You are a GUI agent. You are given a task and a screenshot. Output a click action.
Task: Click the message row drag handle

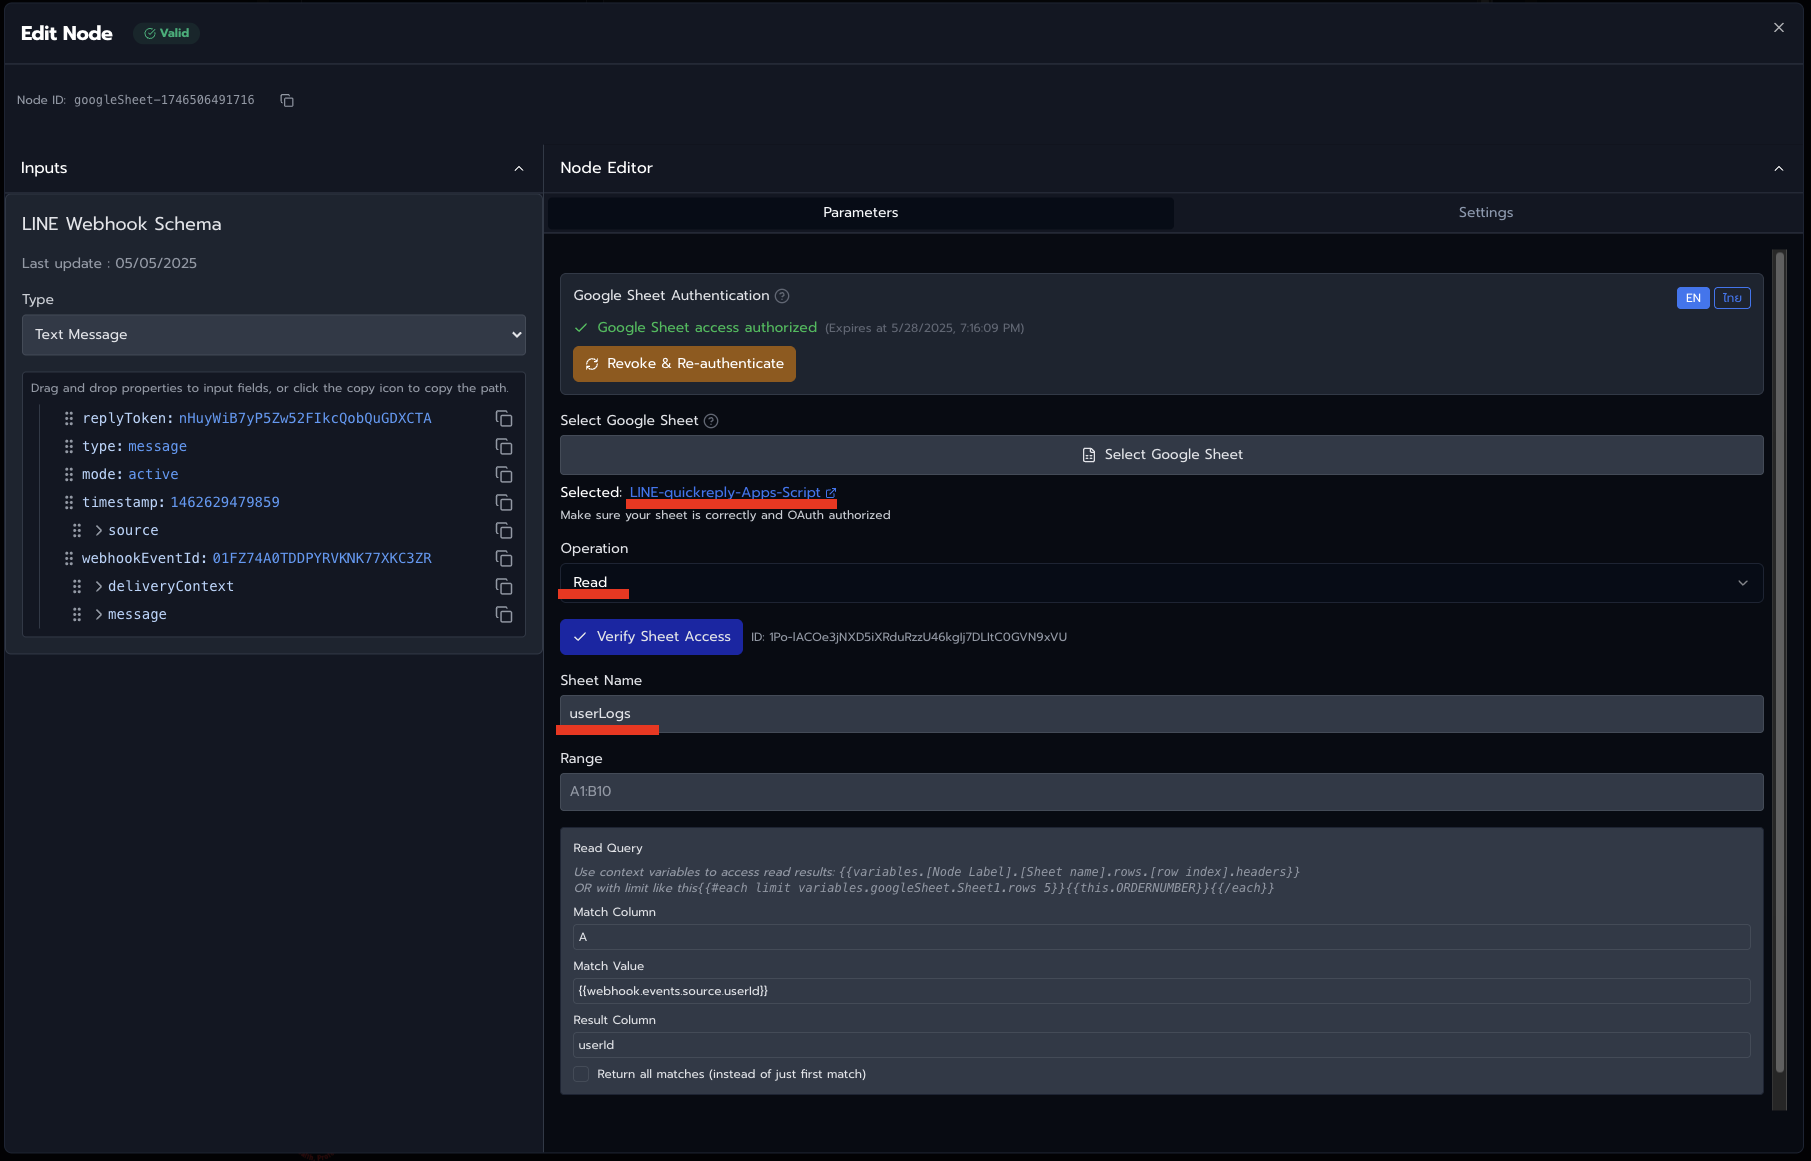pyautogui.click(x=77, y=614)
